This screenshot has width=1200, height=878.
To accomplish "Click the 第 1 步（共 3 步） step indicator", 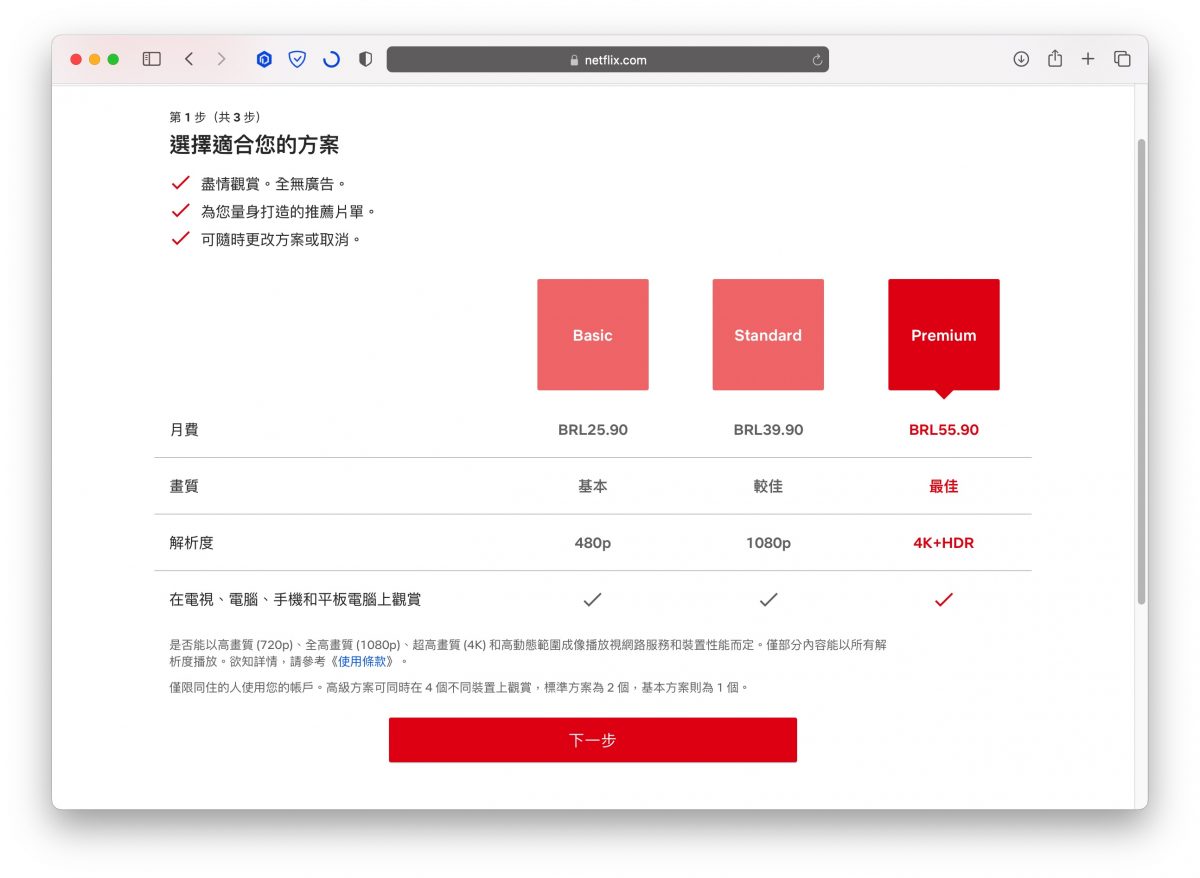I will (x=215, y=117).
